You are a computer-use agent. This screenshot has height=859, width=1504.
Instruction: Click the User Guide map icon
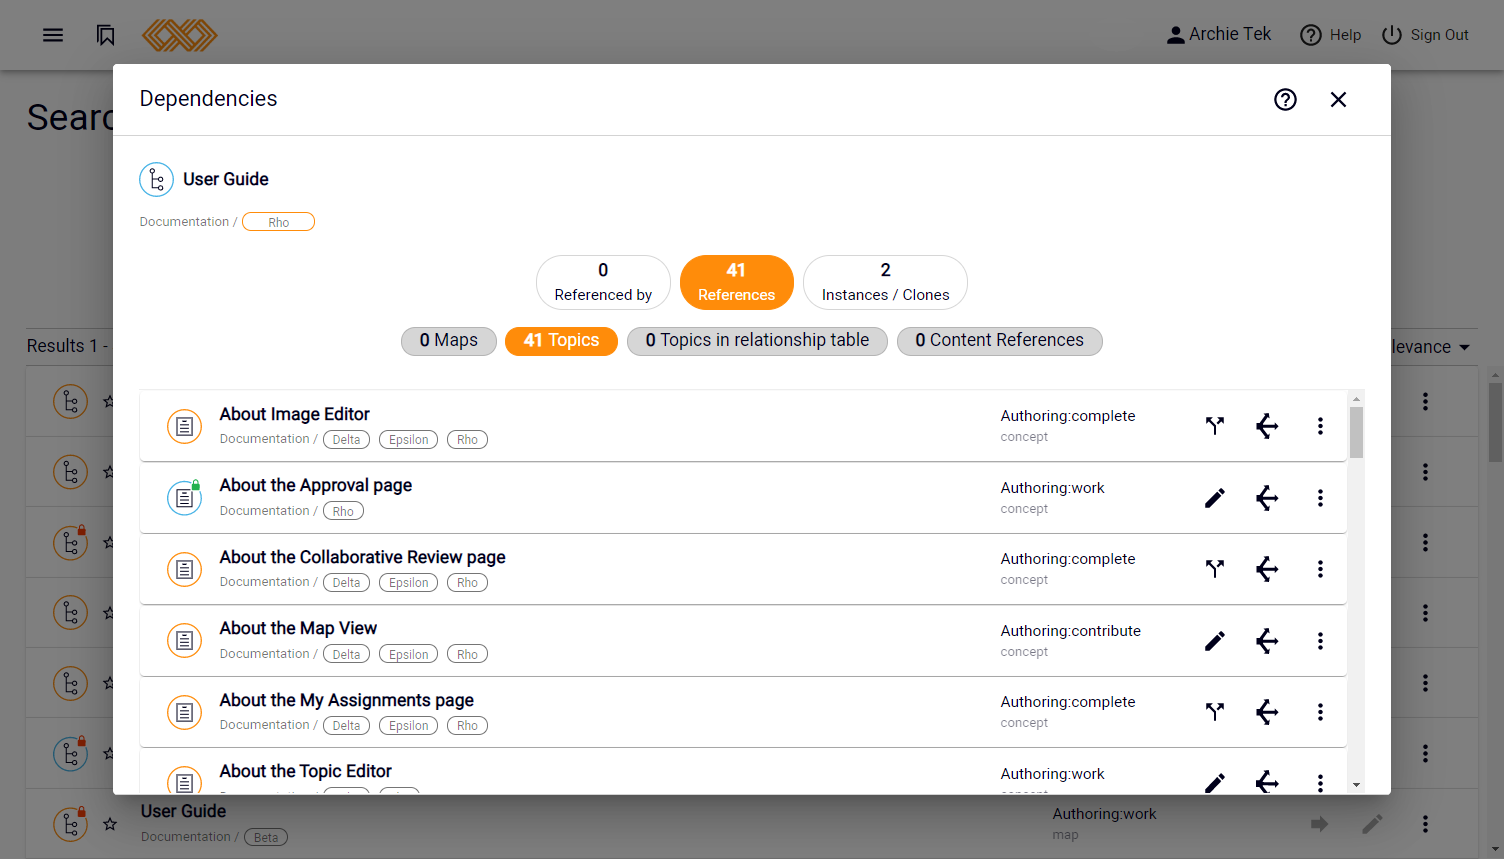pyautogui.click(x=156, y=180)
